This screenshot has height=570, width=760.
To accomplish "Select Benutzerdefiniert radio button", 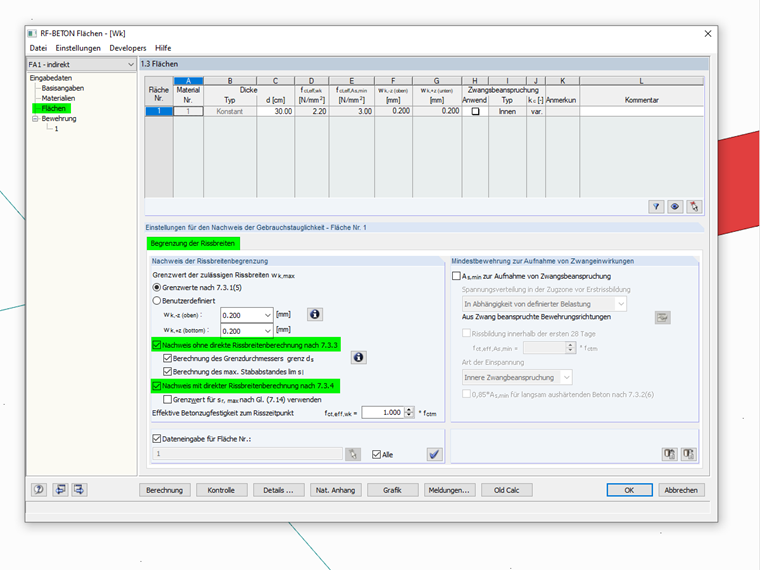I will 157,301.
